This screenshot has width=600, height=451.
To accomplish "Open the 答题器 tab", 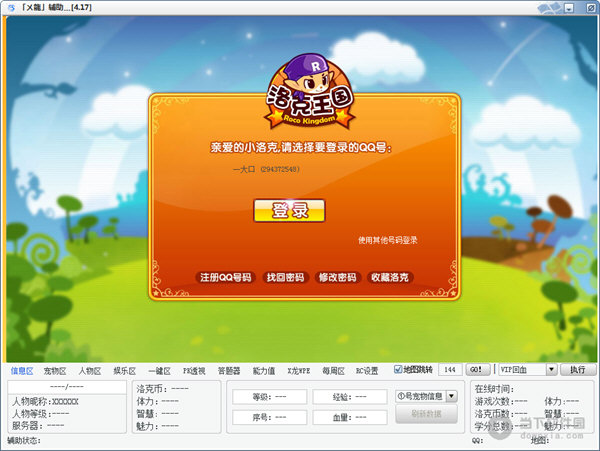I will [229, 371].
